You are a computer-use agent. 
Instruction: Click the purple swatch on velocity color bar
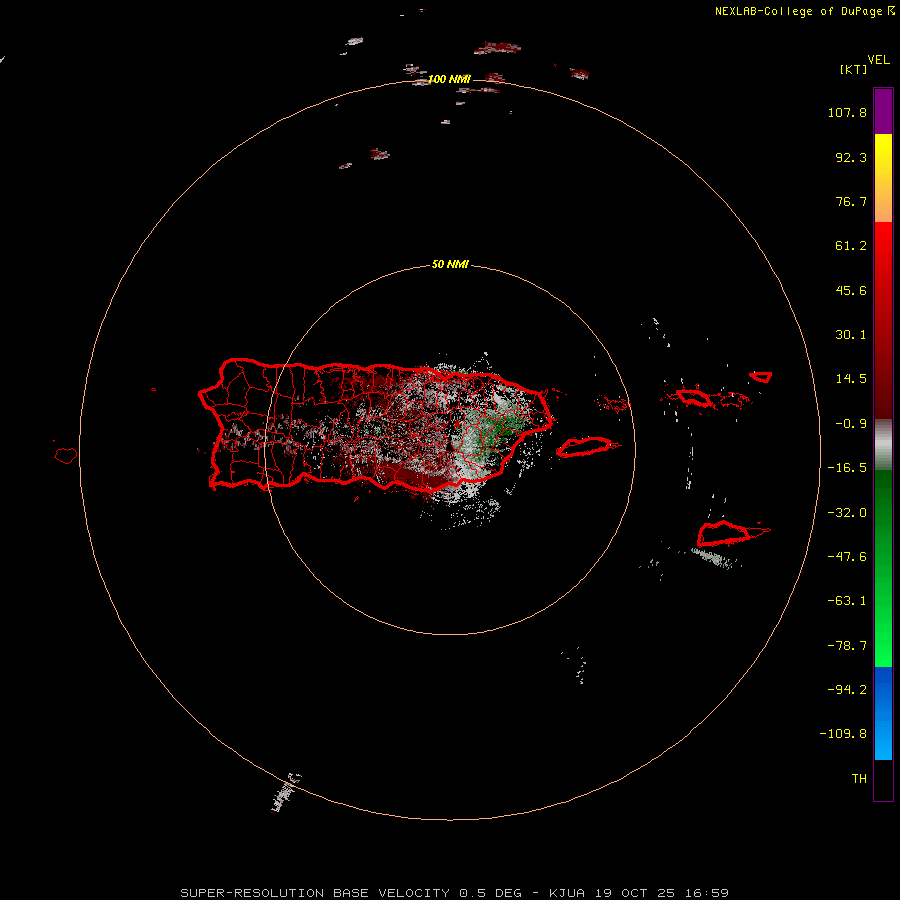pos(883,111)
